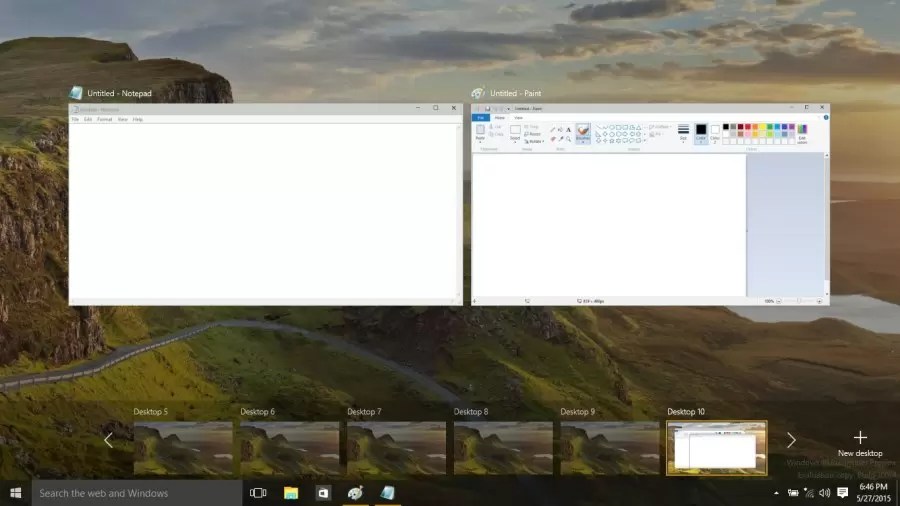Select the Eraser tool in Paint
The height and width of the screenshot is (506, 900).
point(553,139)
